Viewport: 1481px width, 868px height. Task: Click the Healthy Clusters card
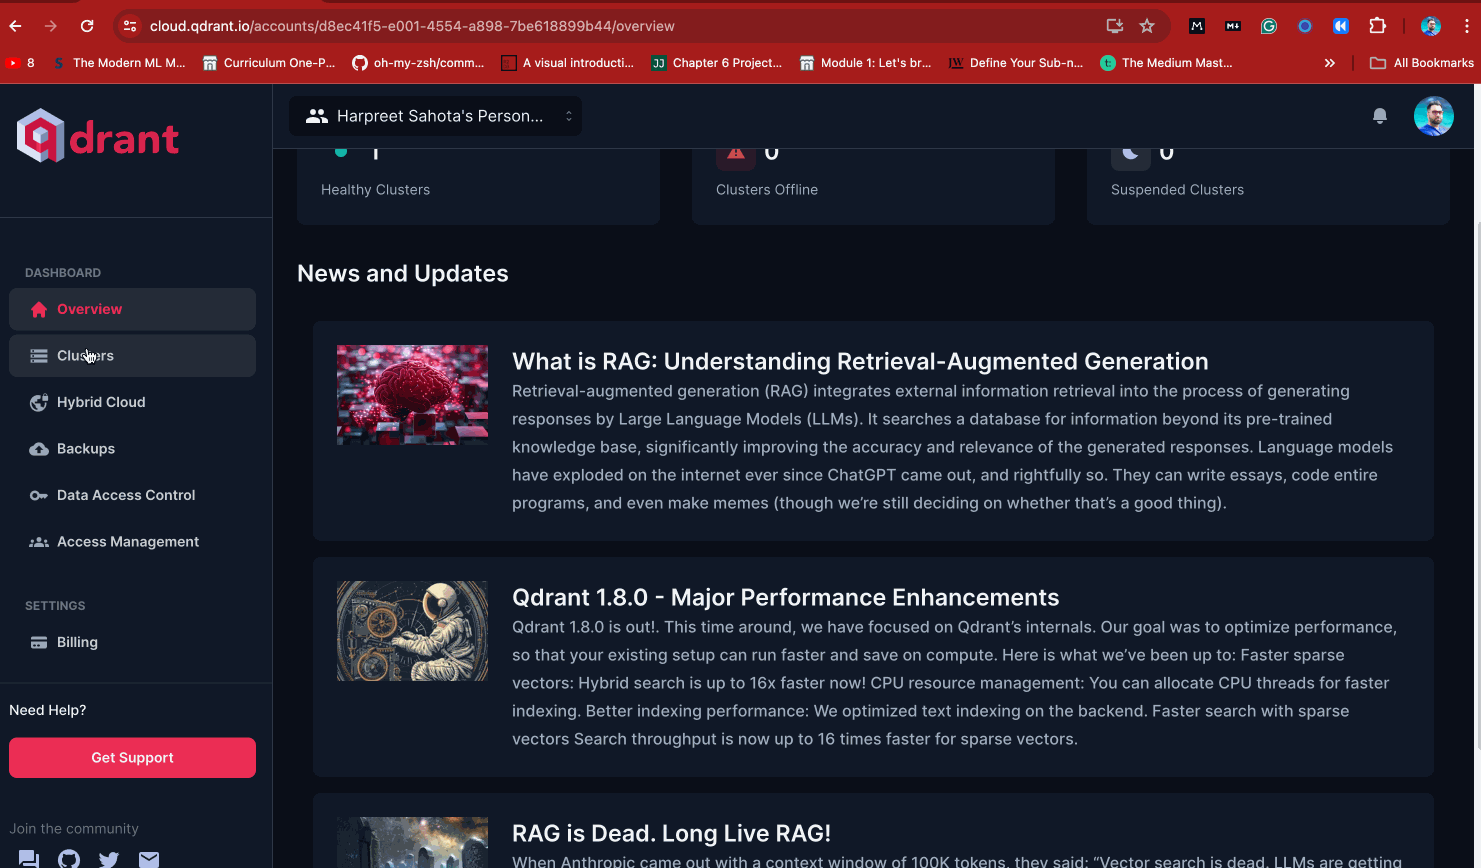point(478,186)
